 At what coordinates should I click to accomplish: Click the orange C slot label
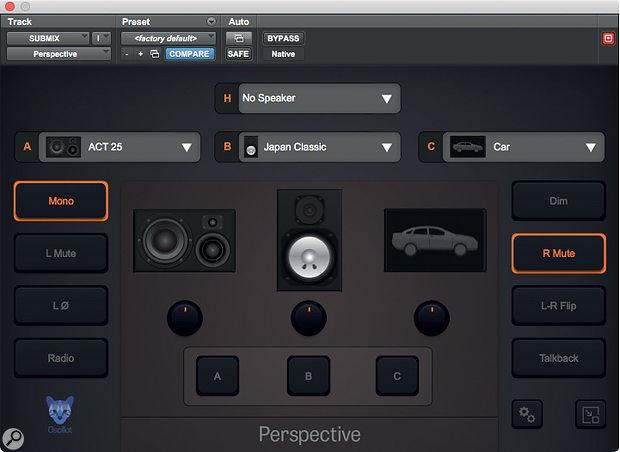431,147
